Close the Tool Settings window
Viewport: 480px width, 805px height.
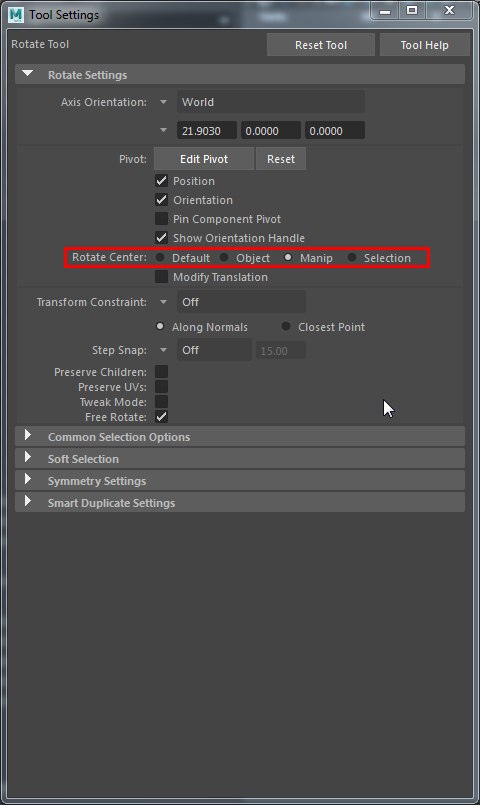coord(450,11)
